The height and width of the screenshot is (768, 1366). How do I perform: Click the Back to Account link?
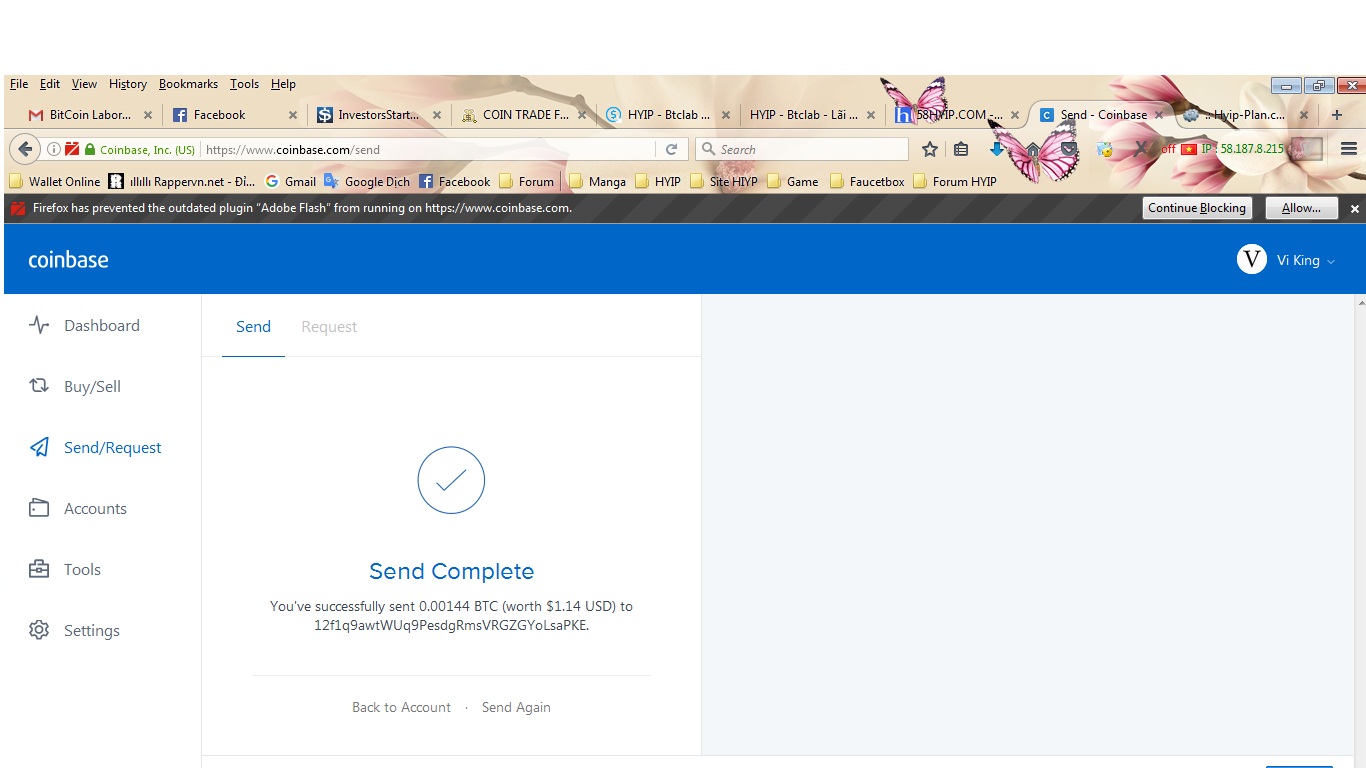[x=401, y=707]
